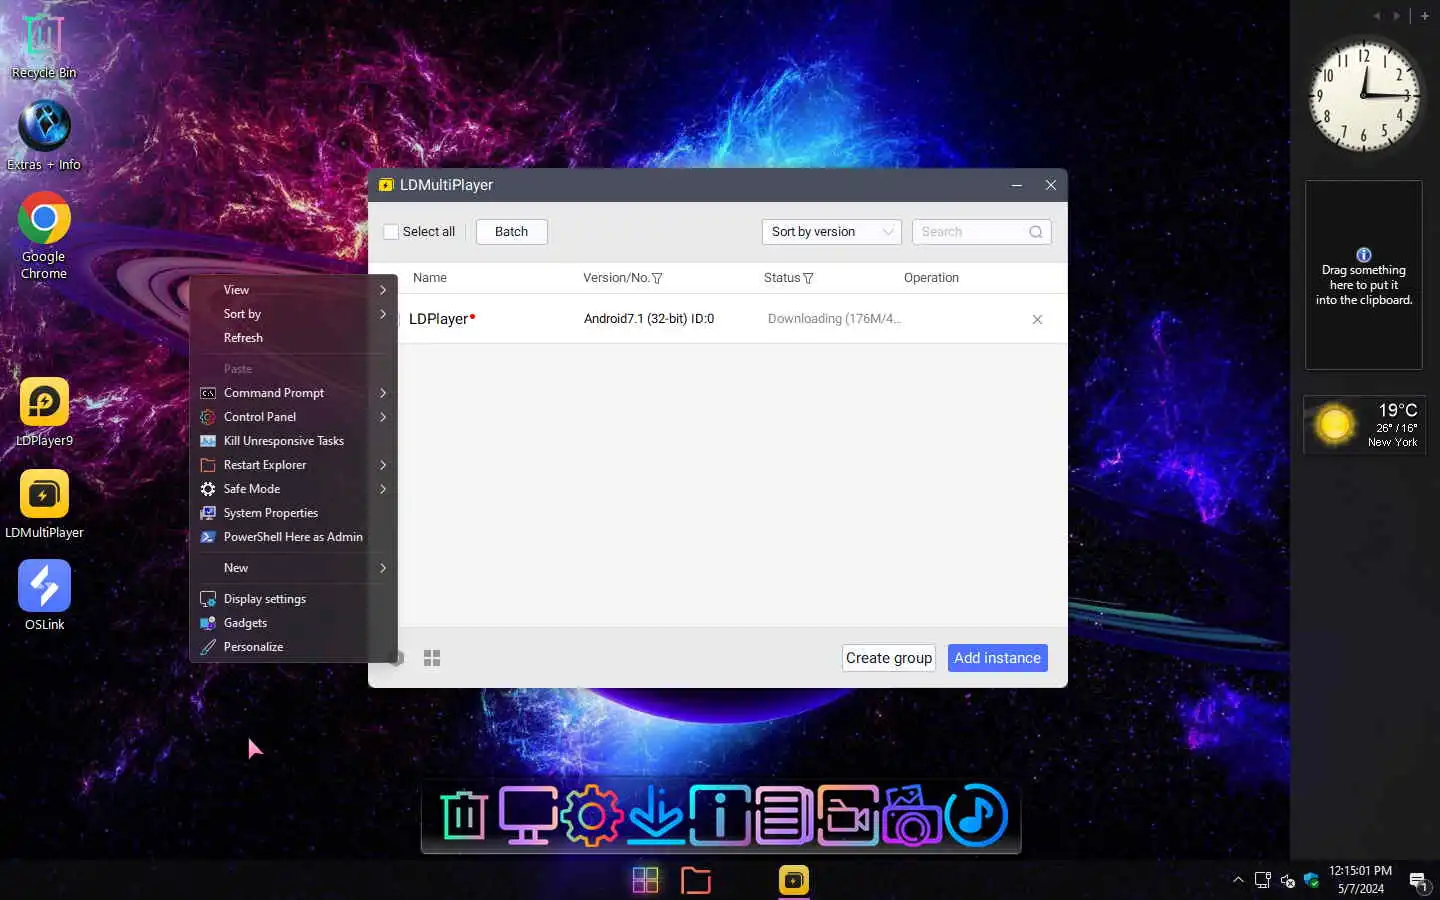Open the Sort by version dropdown
Screen dimensions: 1440x900
[x=831, y=232]
